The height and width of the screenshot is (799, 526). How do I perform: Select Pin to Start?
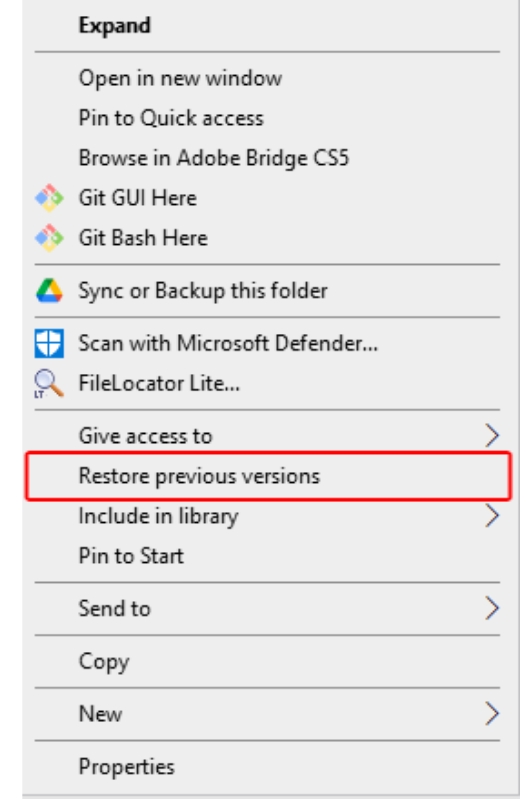pyautogui.click(x=268, y=555)
